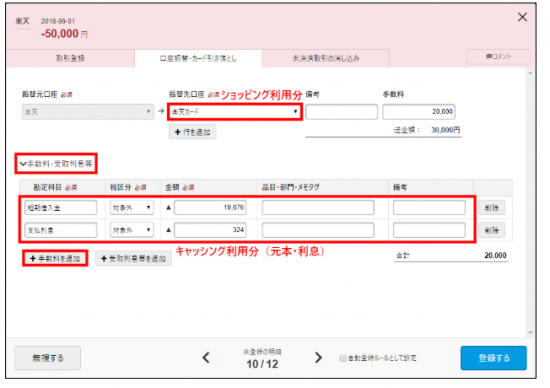Click the scrollbar down arrow
This screenshot has width=550, height=388.
[x=530, y=332]
